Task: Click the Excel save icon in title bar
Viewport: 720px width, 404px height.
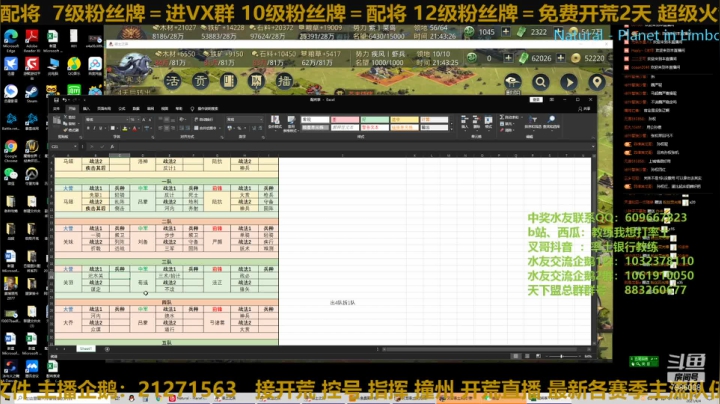Action: tap(56, 100)
